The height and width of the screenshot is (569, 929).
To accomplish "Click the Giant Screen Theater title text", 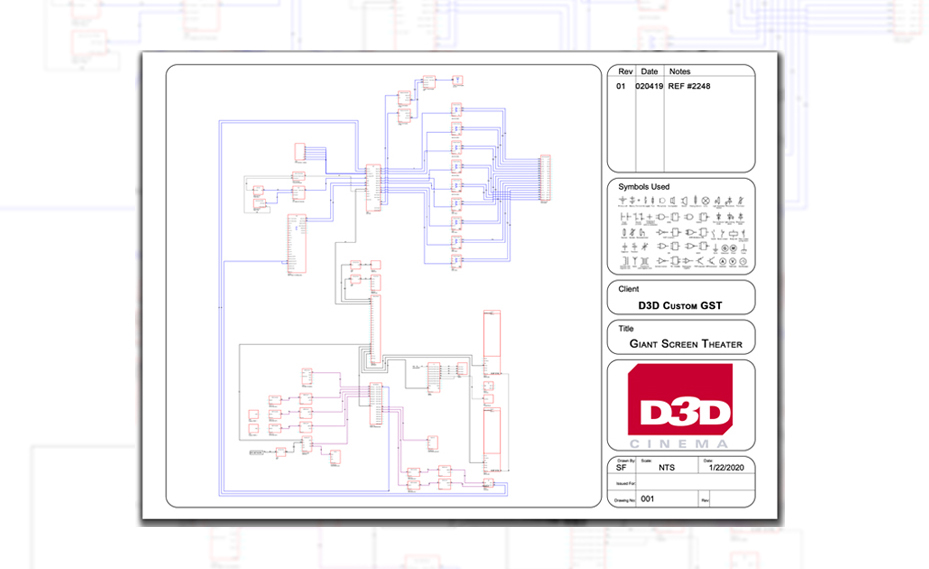I will point(685,343).
